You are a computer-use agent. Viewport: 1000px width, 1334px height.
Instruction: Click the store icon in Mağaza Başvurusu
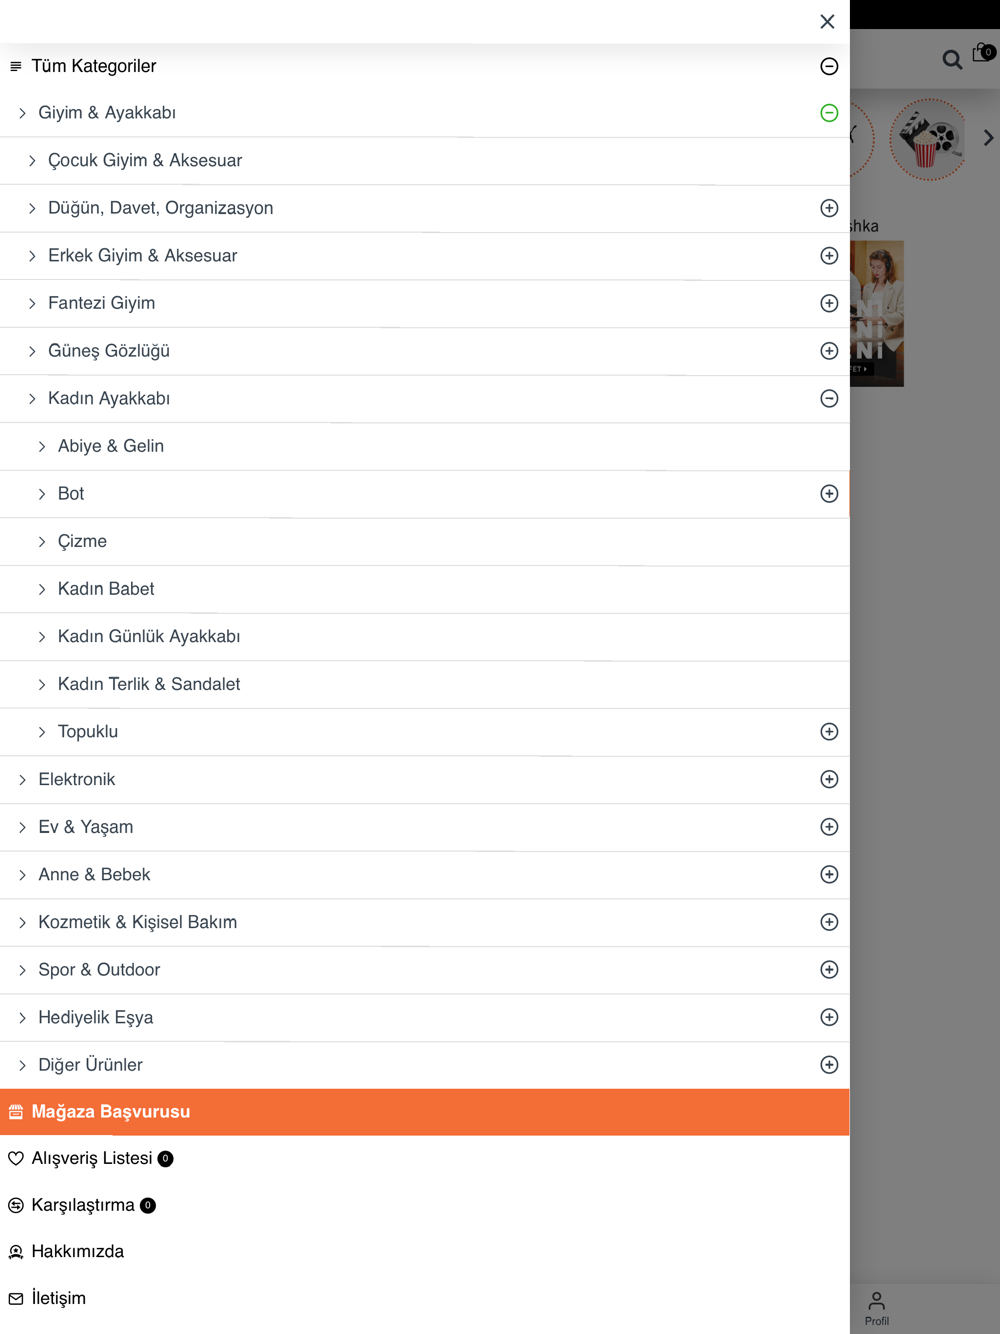coord(16,1112)
